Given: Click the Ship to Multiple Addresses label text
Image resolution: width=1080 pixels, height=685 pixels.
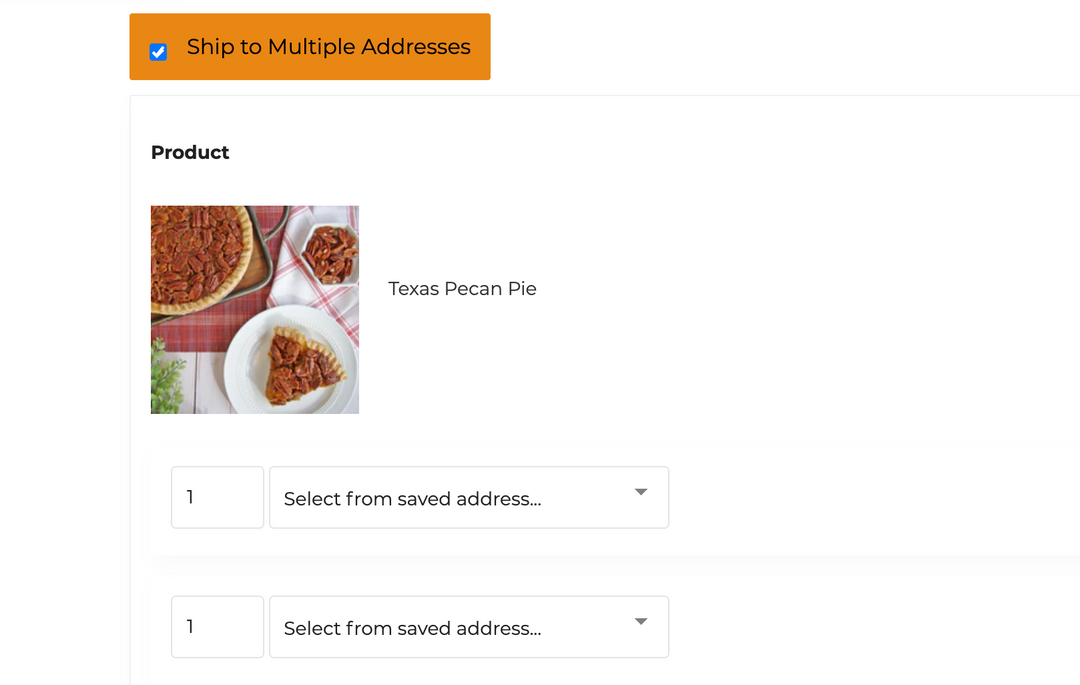Looking at the screenshot, I should point(328,47).
